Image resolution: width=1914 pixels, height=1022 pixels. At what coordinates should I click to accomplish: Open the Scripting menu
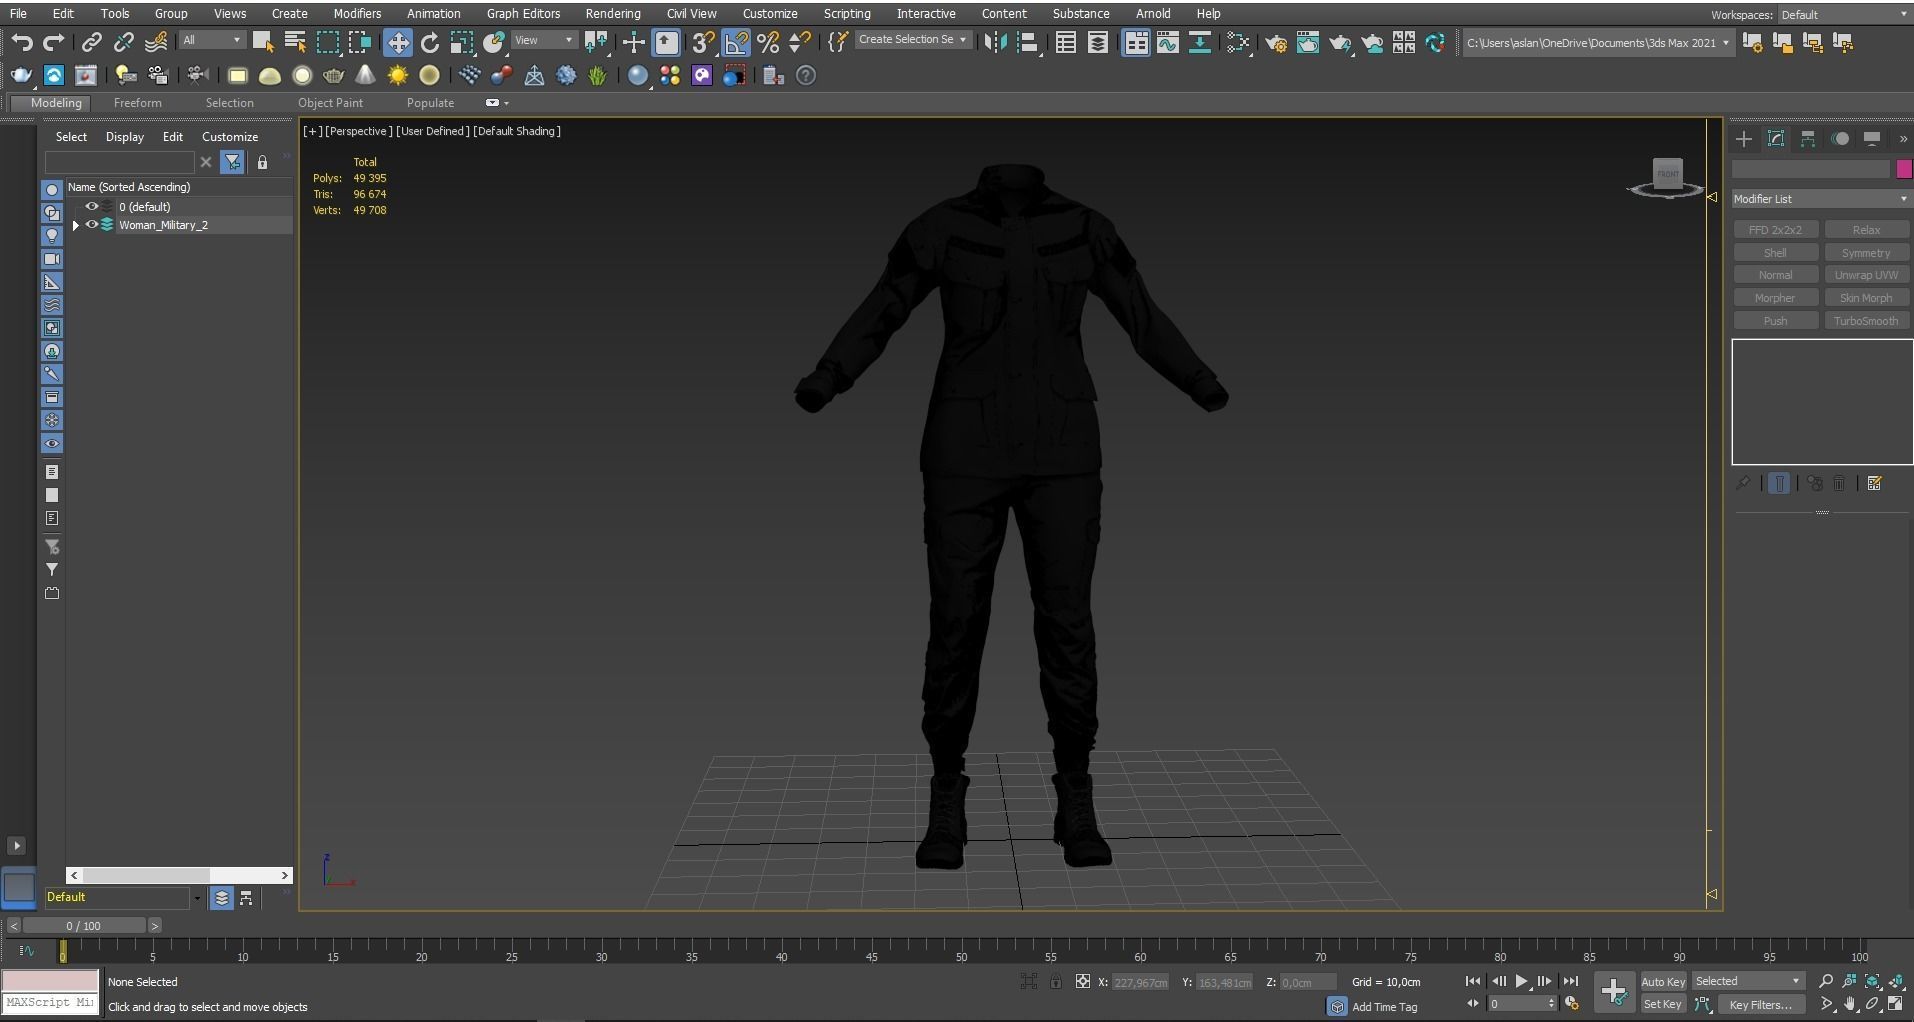tap(847, 14)
